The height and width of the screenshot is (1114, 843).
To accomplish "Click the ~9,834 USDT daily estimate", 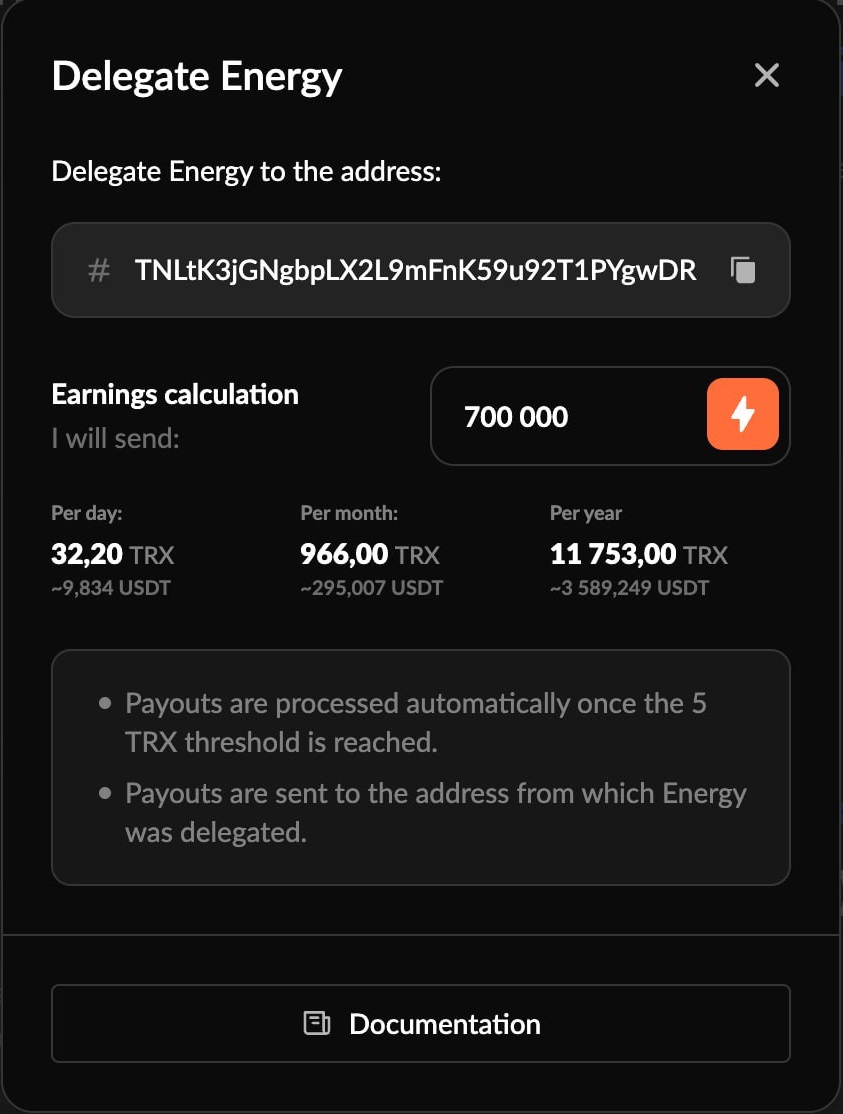I will [111, 588].
